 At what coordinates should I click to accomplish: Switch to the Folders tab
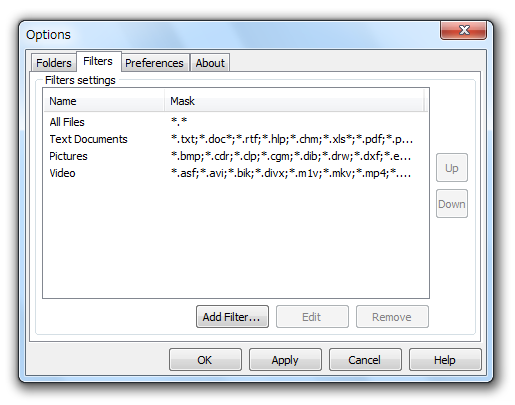54,63
